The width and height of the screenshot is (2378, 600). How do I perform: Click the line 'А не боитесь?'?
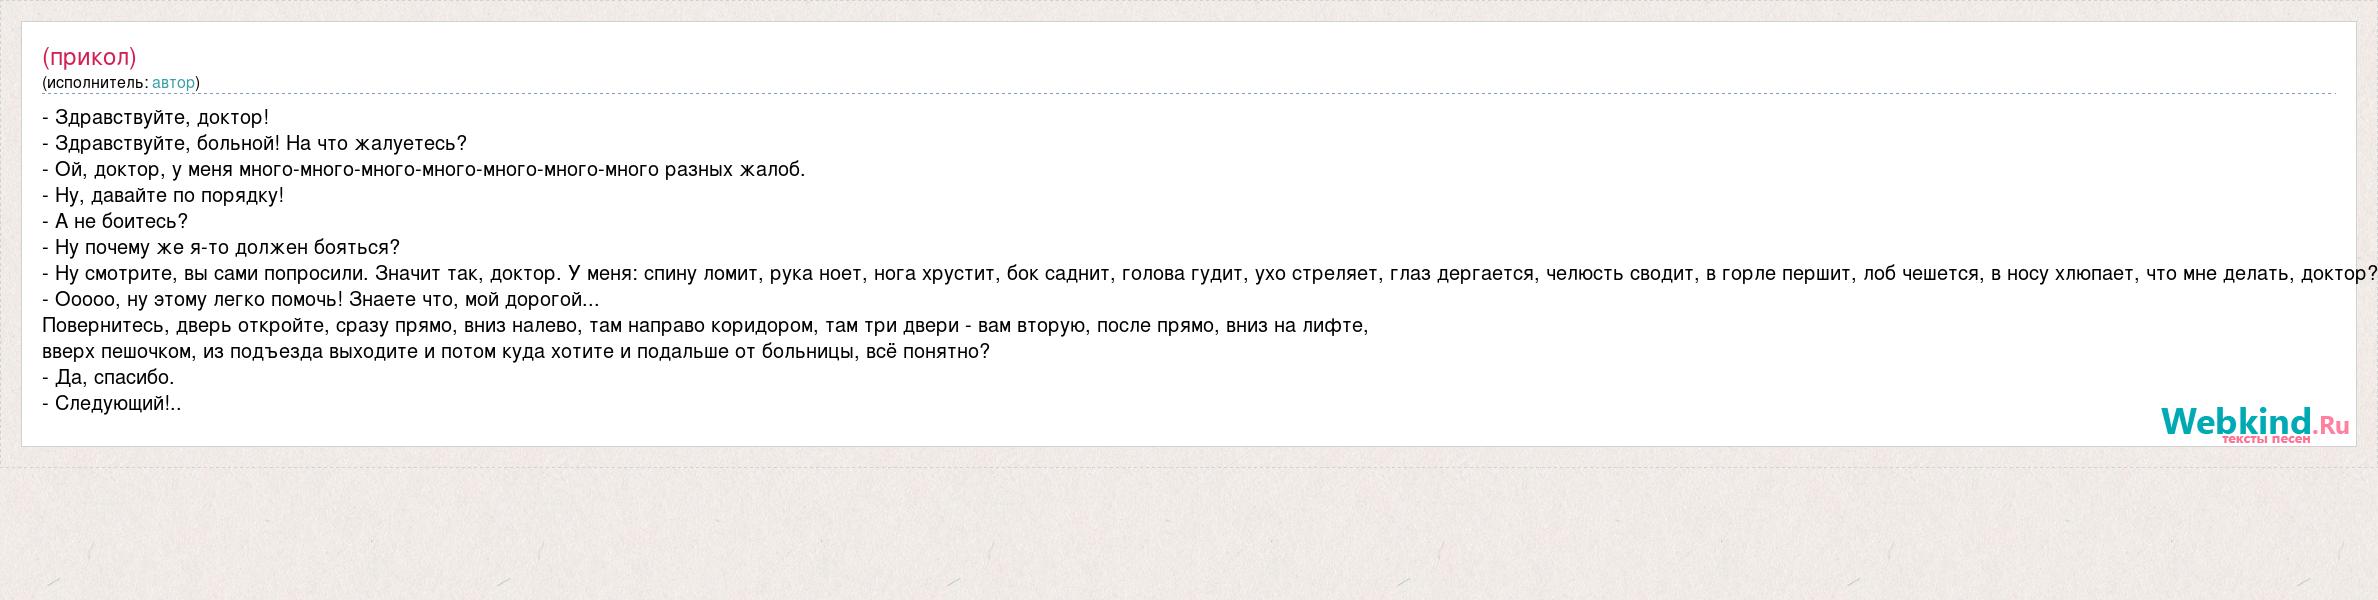(115, 221)
